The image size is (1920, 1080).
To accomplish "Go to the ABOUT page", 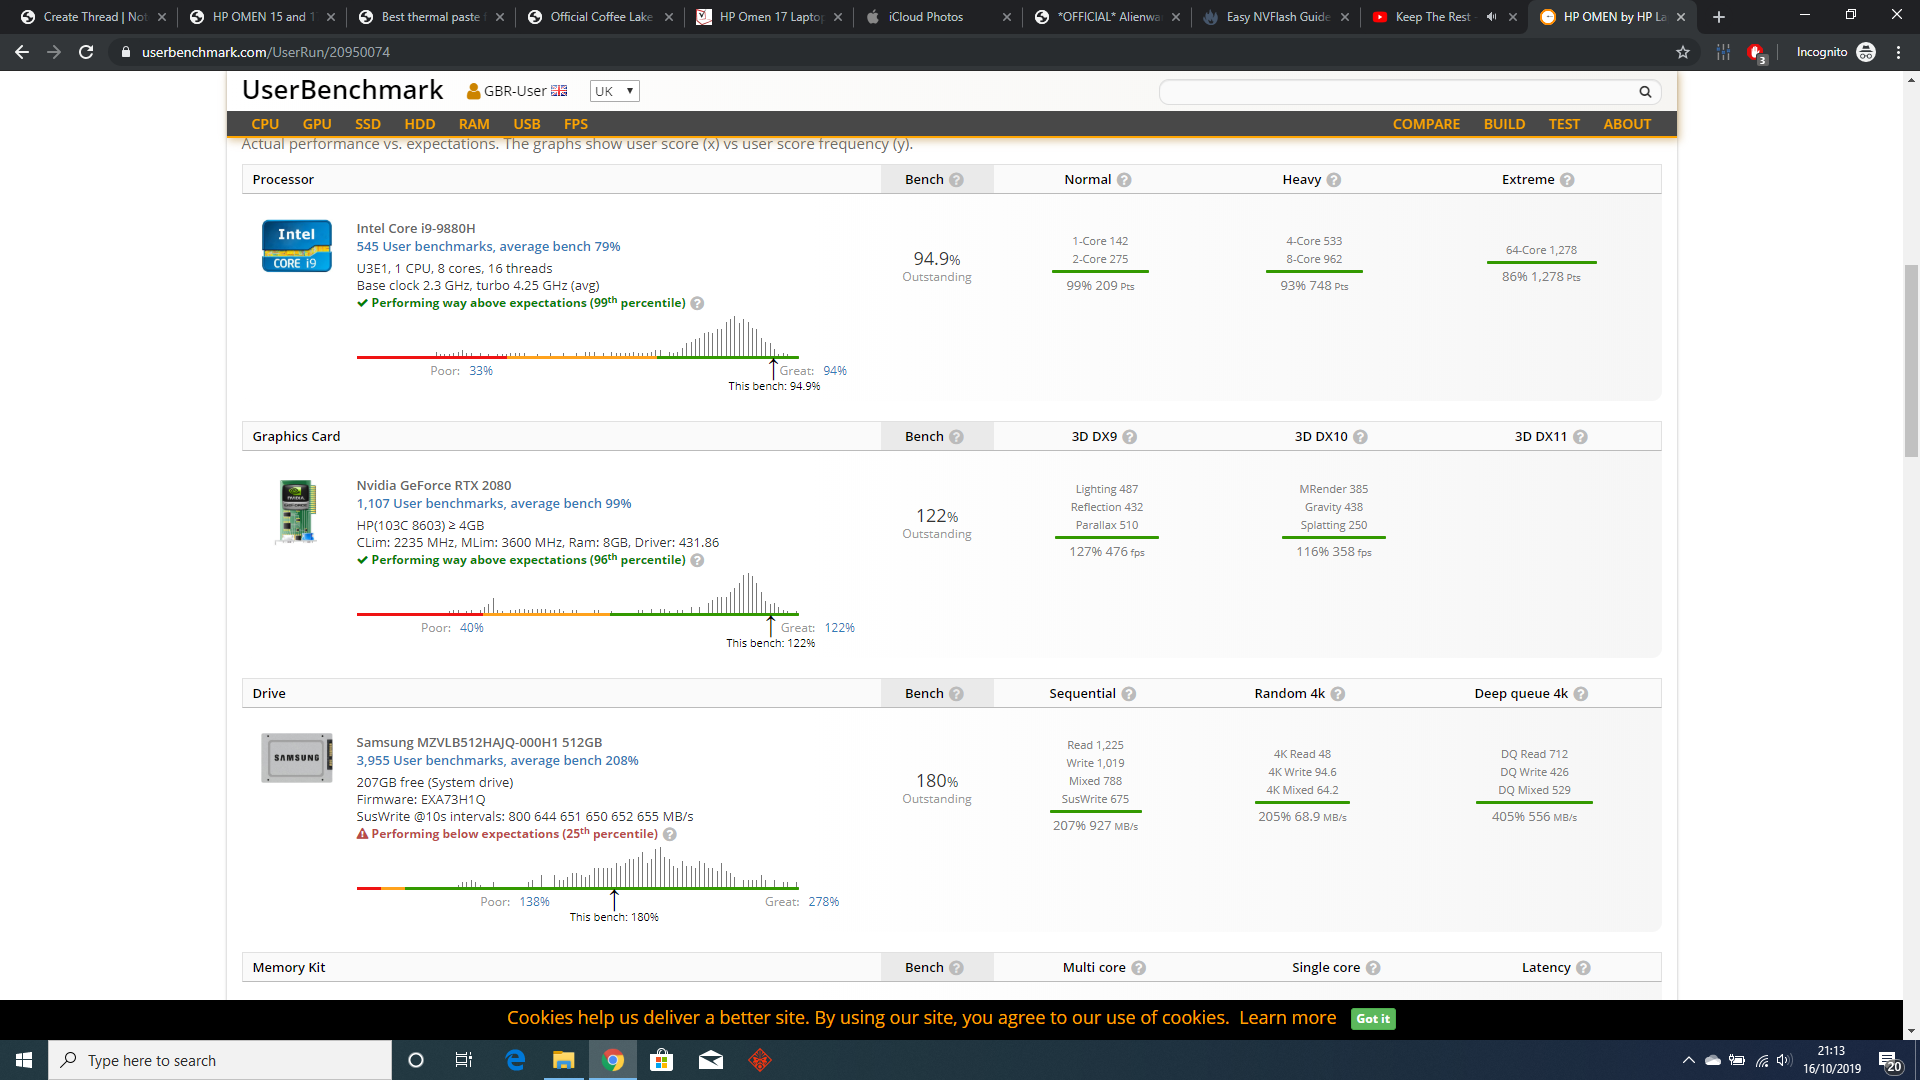I will point(1627,124).
